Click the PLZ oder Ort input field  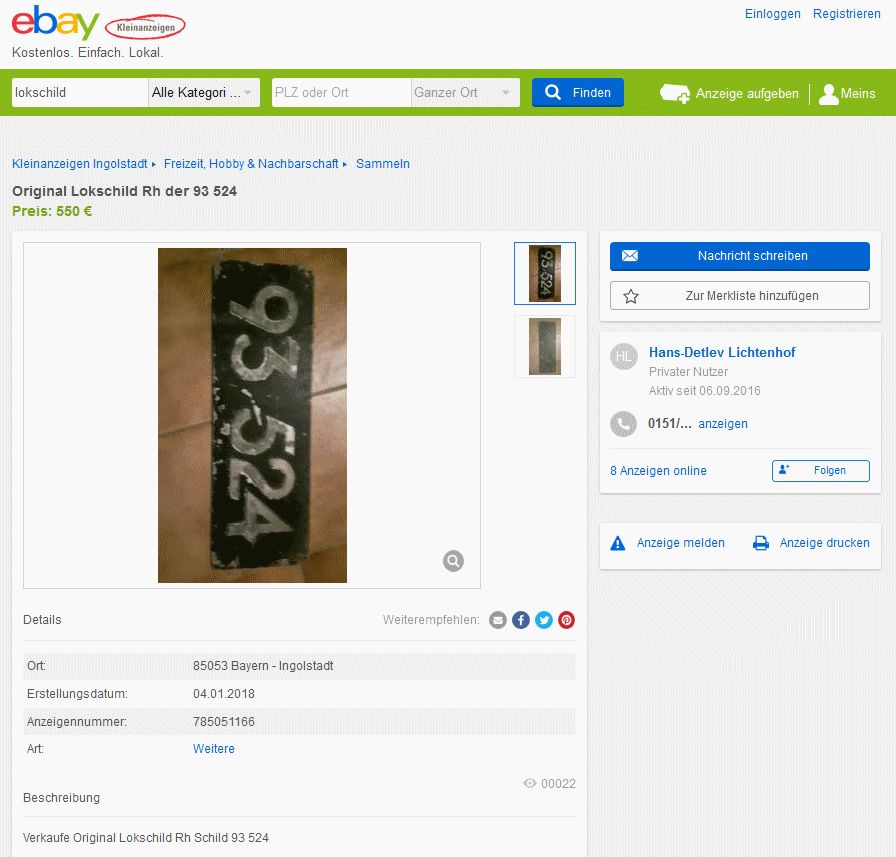(x=341, y=93)
